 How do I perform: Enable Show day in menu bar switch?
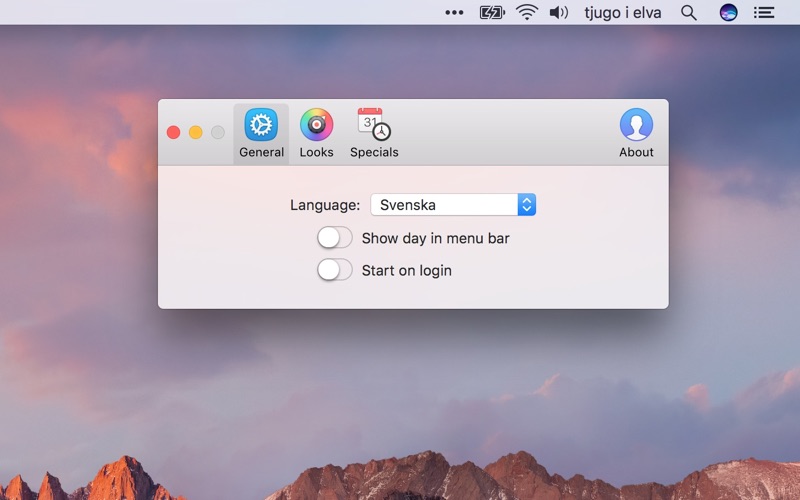(335, 238)
